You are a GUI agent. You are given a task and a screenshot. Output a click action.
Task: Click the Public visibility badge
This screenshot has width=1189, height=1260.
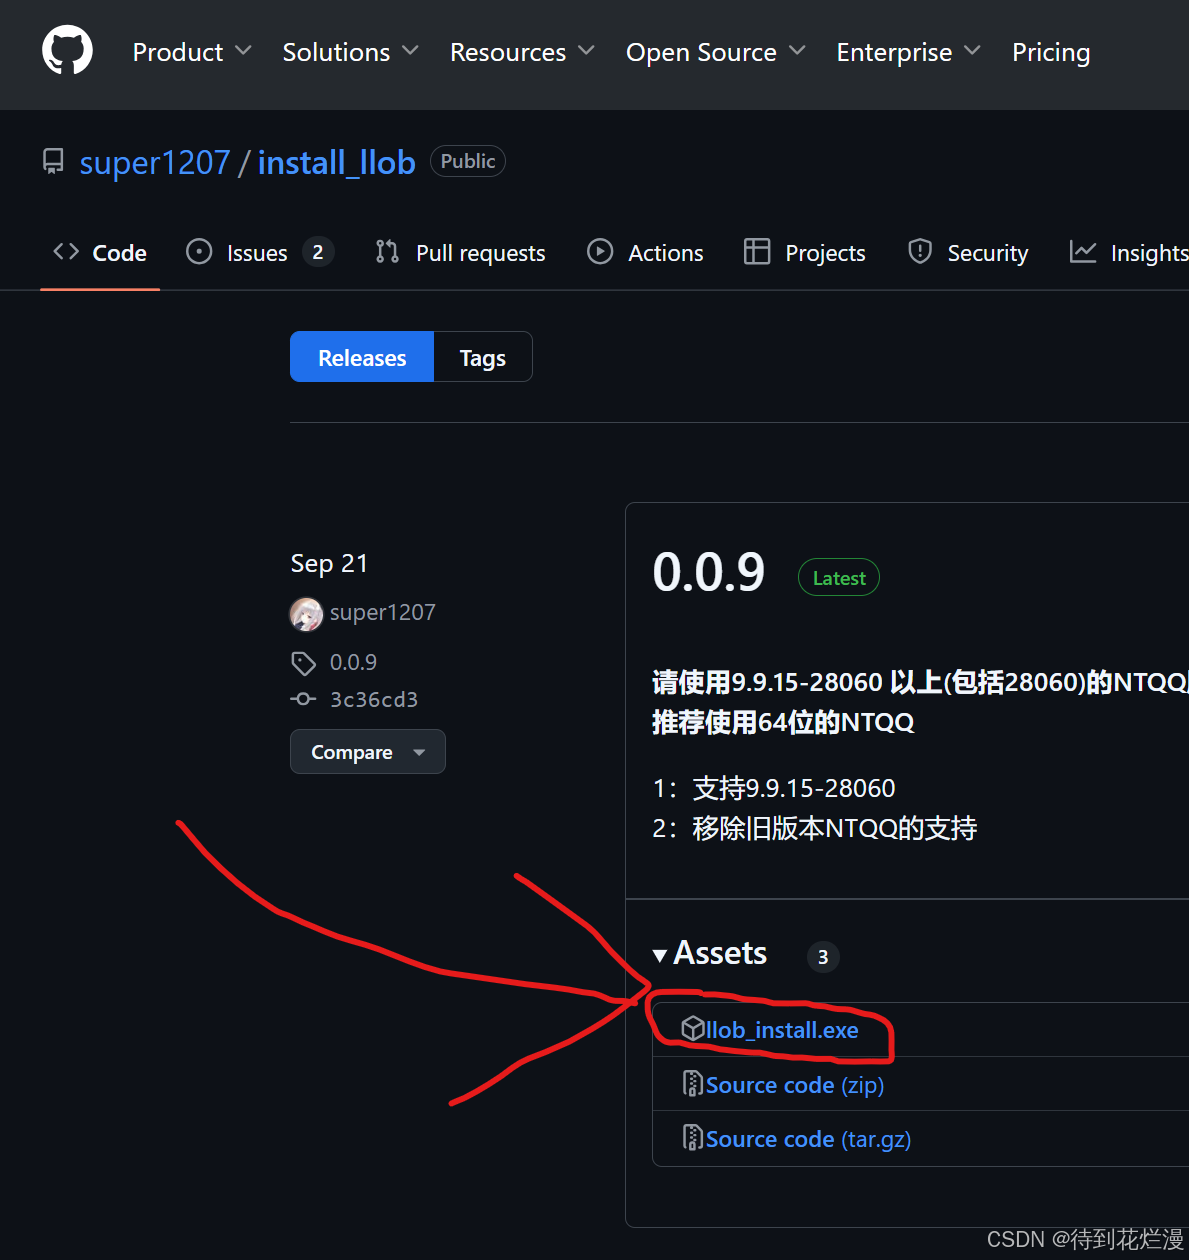click(468, 161)
